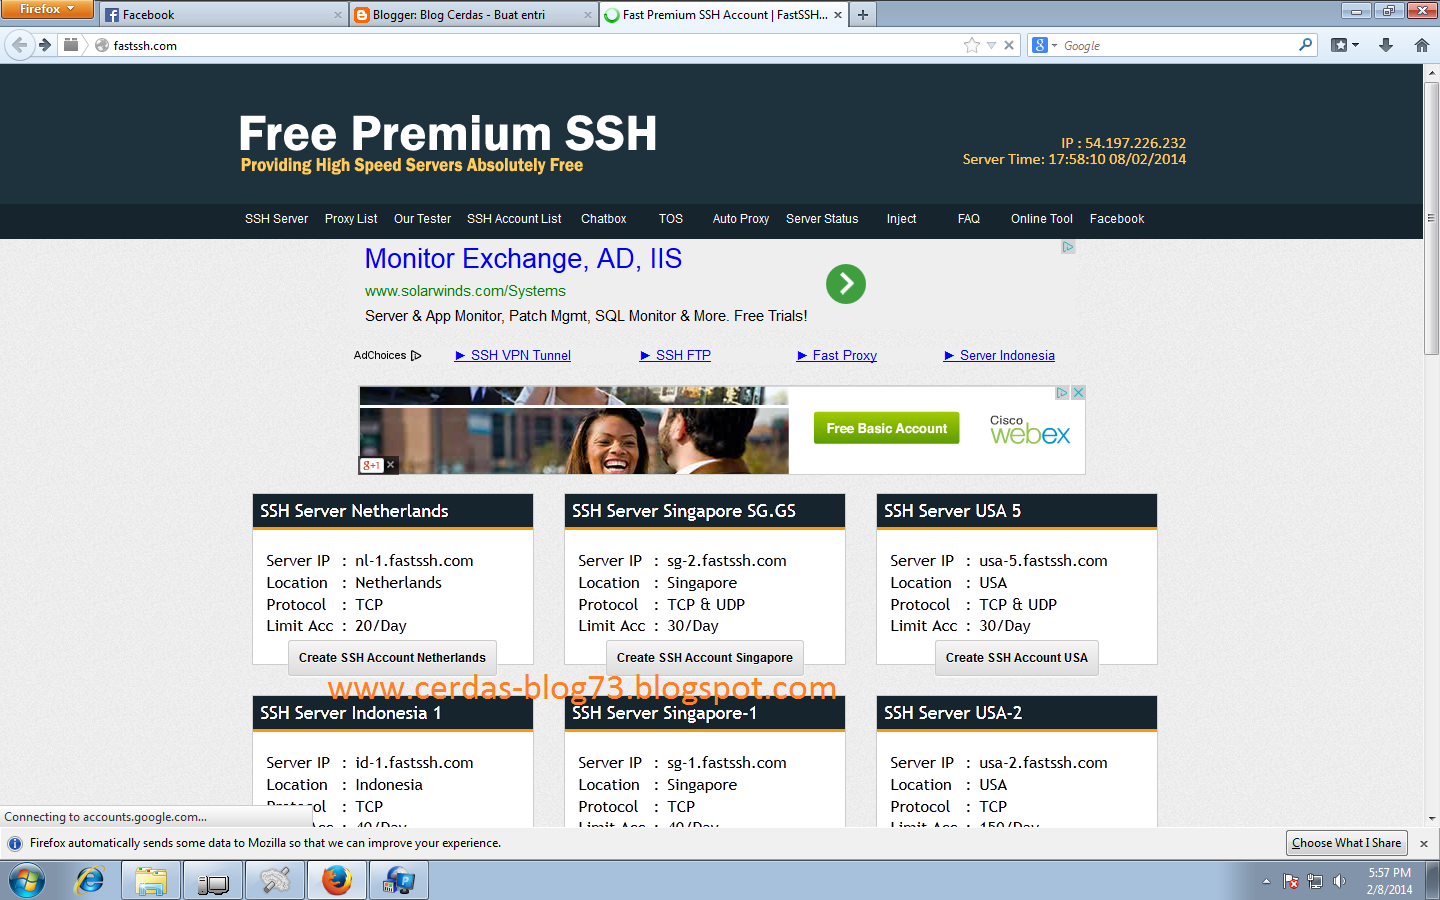Open the Chatbox page
The image size is (1440, 900).
click(604, 219)
